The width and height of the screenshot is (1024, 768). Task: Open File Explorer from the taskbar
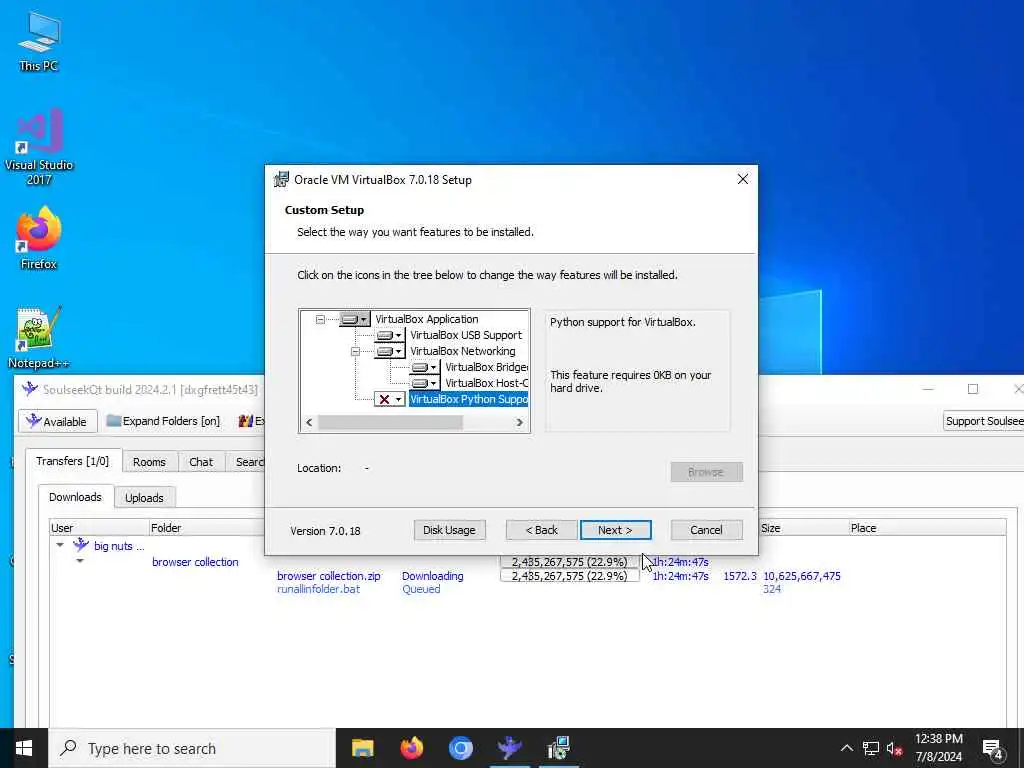362,748
